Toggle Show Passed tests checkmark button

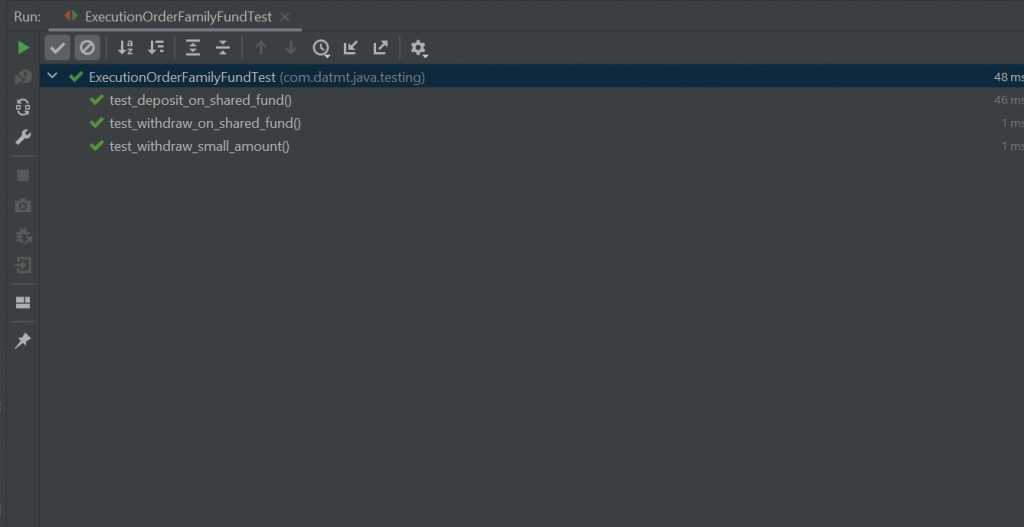57,48
